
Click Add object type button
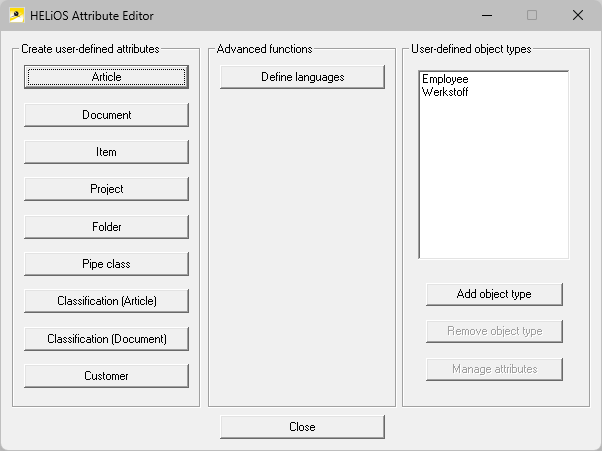[x=494, y=294]
